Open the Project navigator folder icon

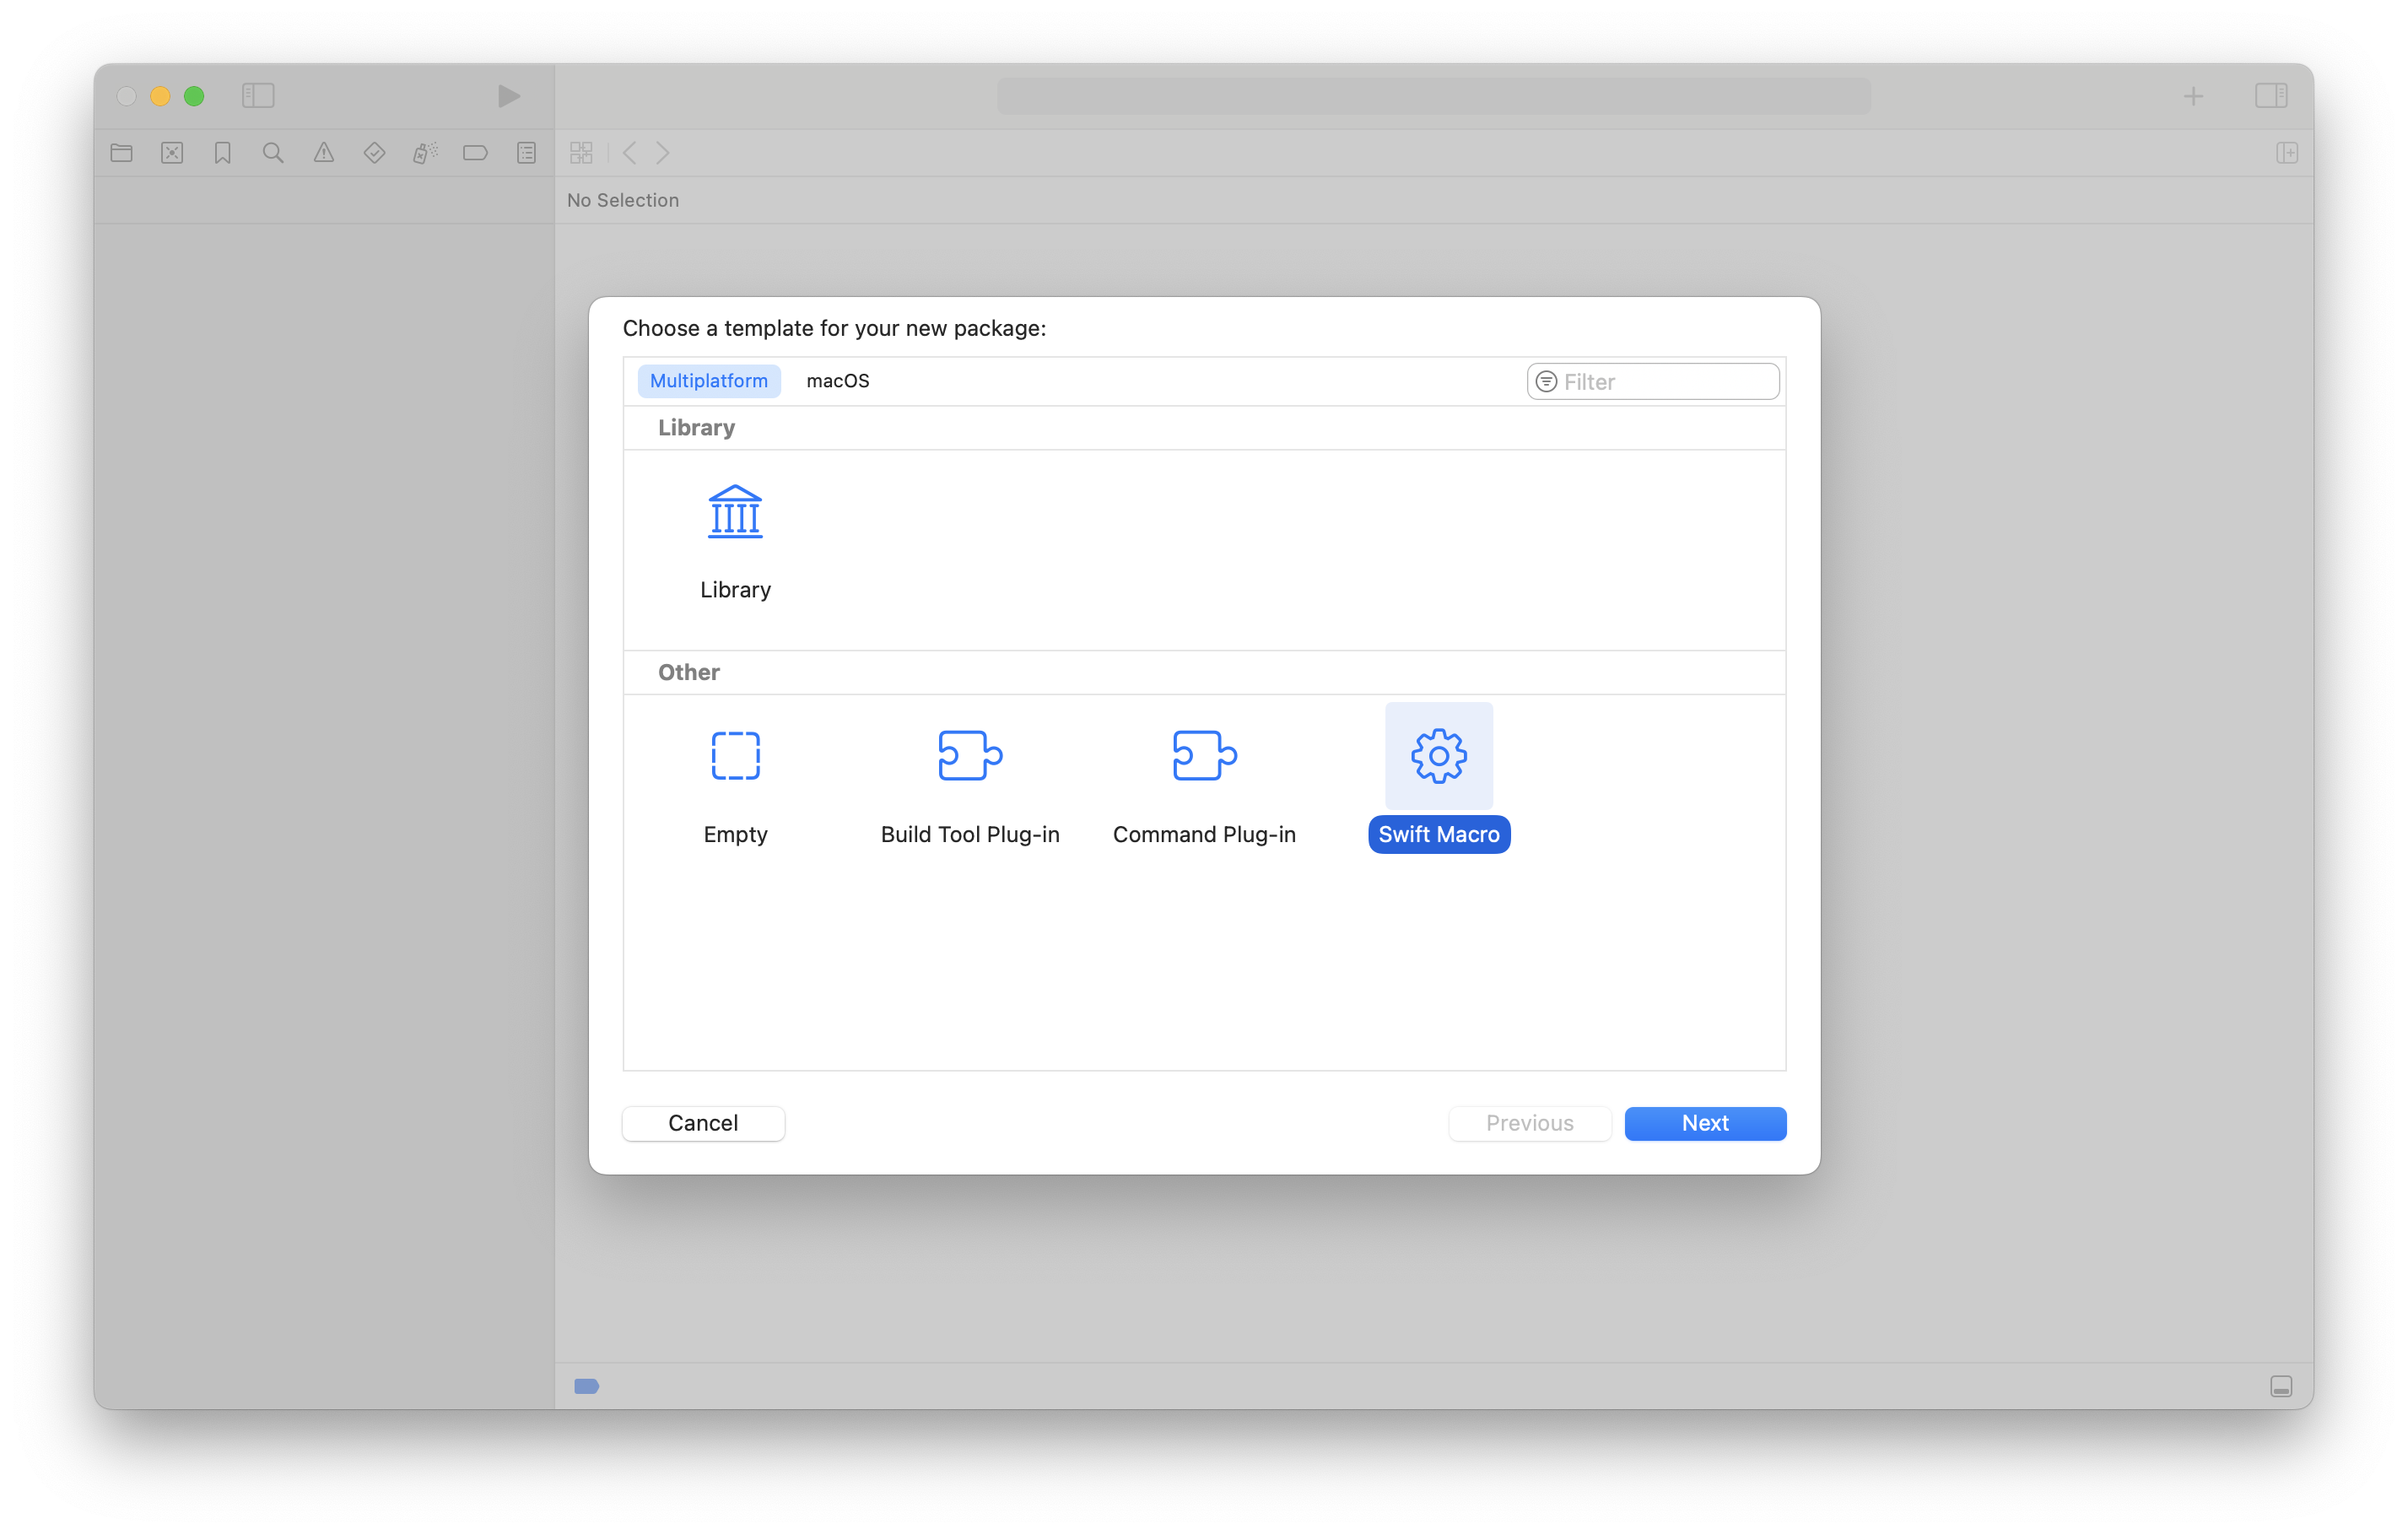click(x=122, y=153)
